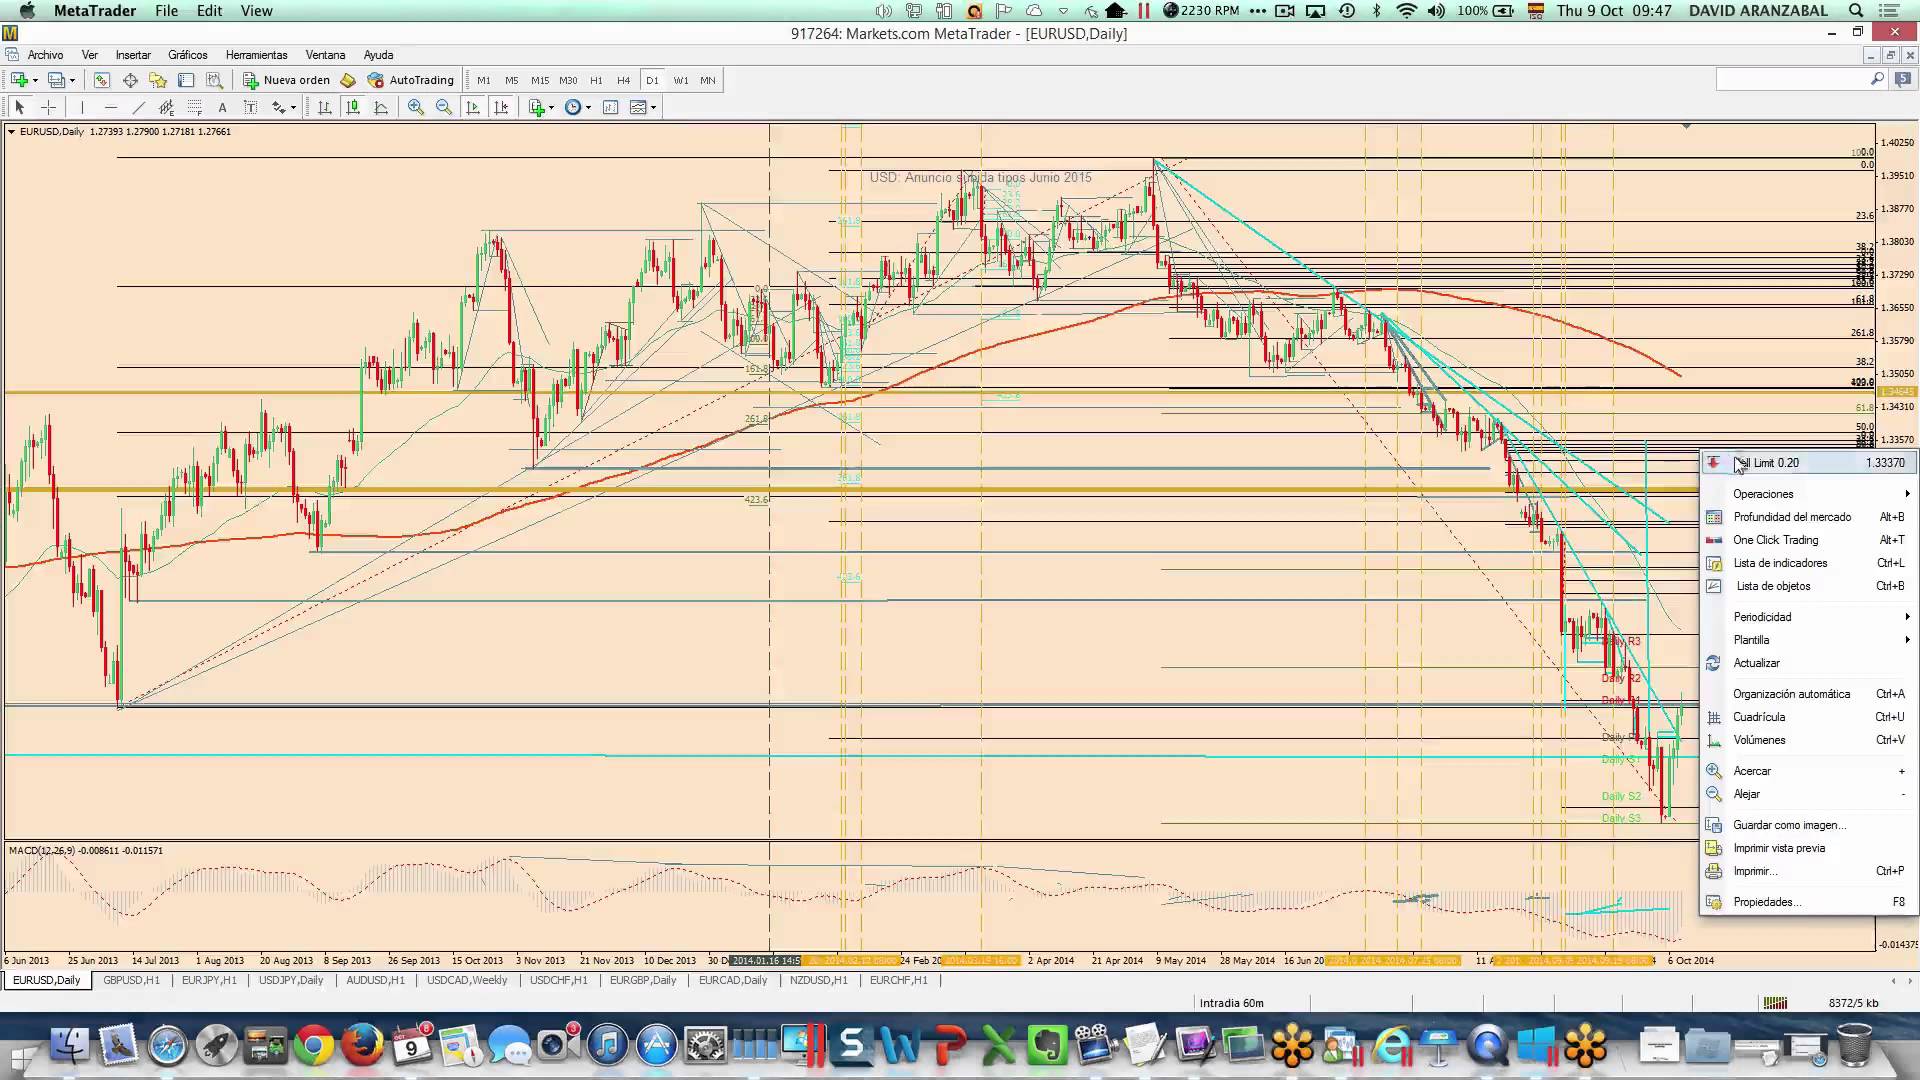Click the zoom out magnifier icon

444,107
